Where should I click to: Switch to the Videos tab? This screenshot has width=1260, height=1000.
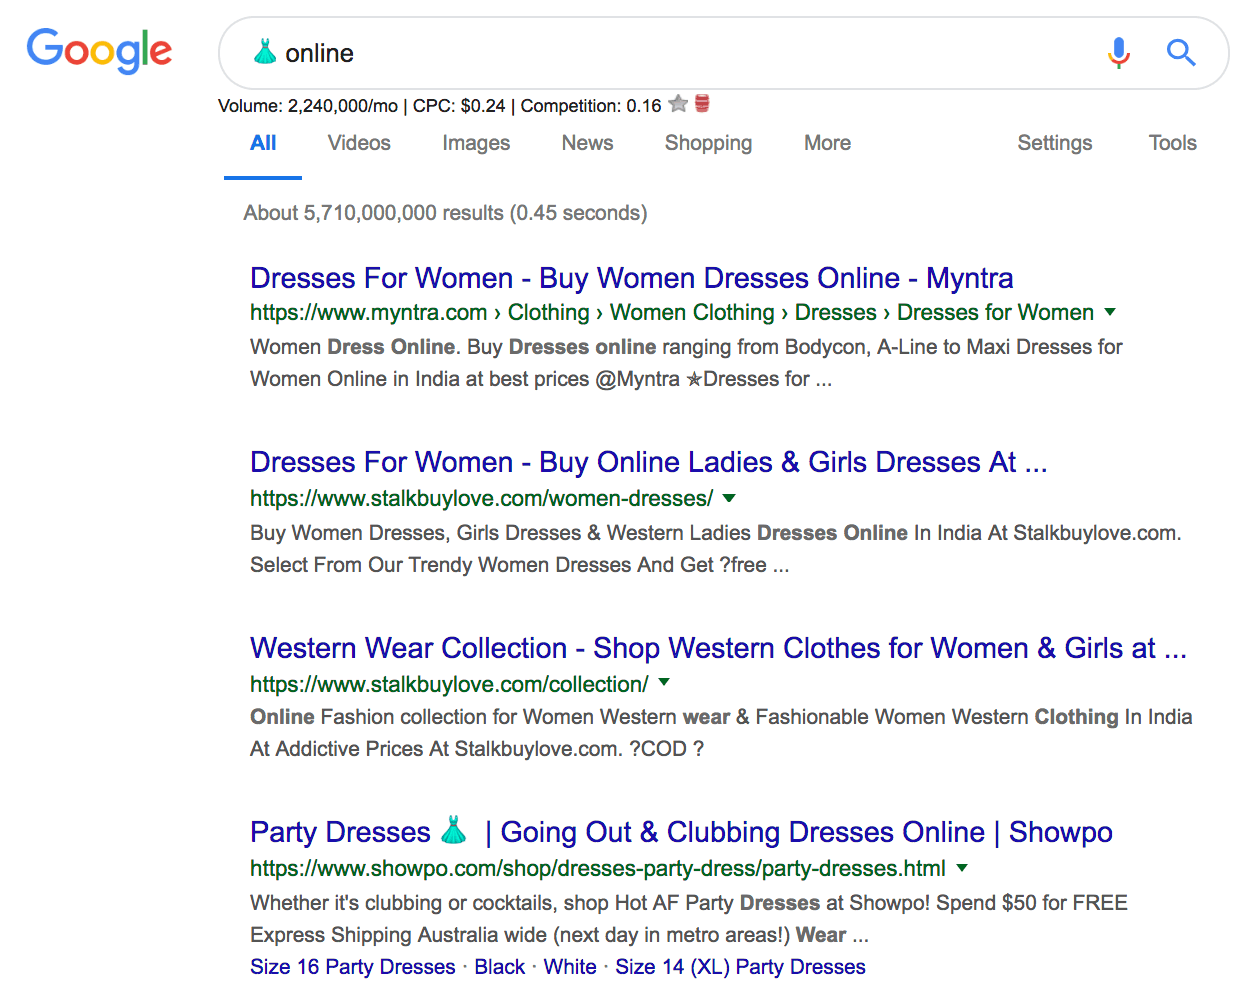point(359,143)
